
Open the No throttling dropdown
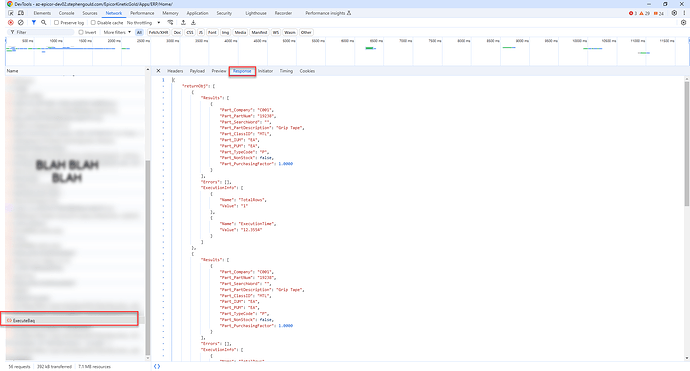(143, 22)
